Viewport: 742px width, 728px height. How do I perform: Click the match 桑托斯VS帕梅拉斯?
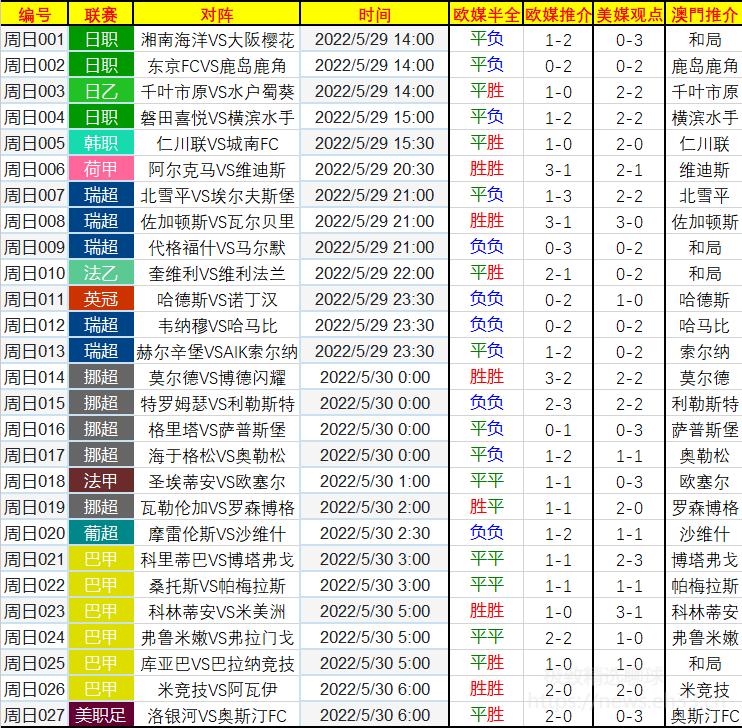point(217,586)
